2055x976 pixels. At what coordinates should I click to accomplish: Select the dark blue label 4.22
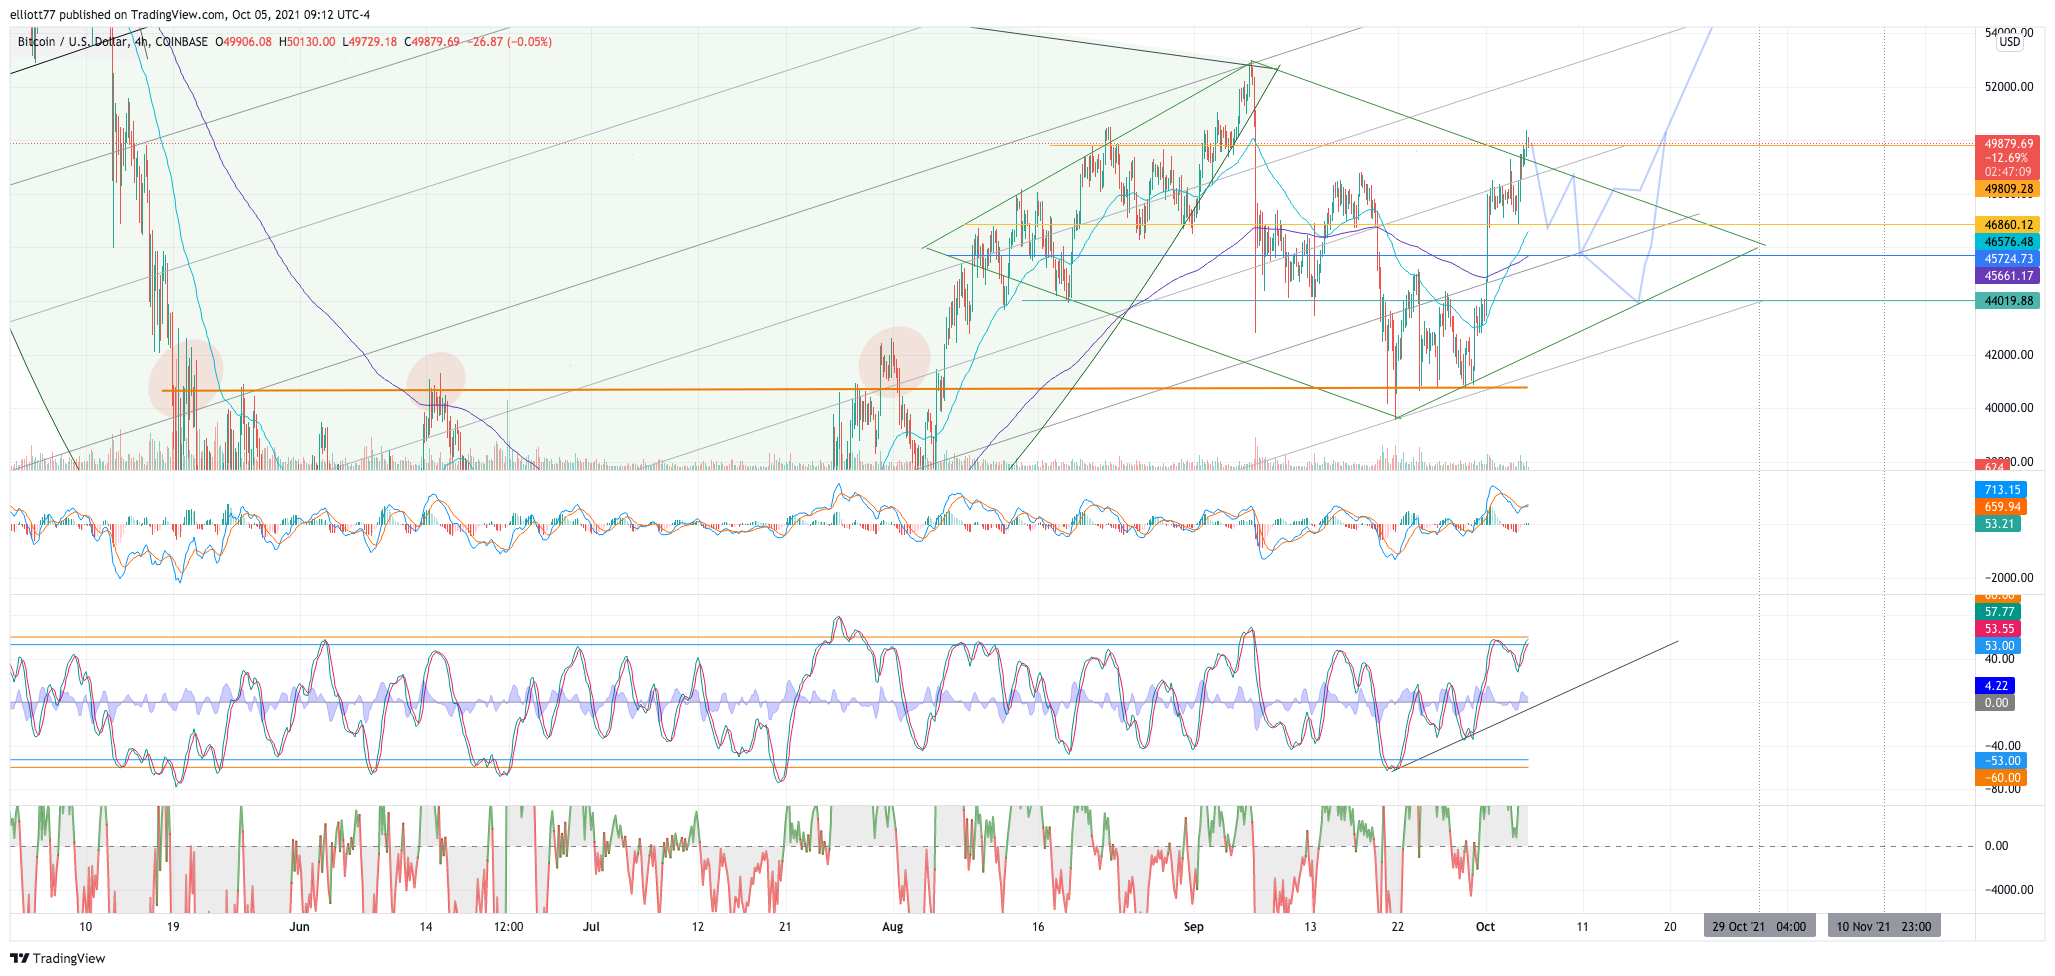tap(1995, 686)
